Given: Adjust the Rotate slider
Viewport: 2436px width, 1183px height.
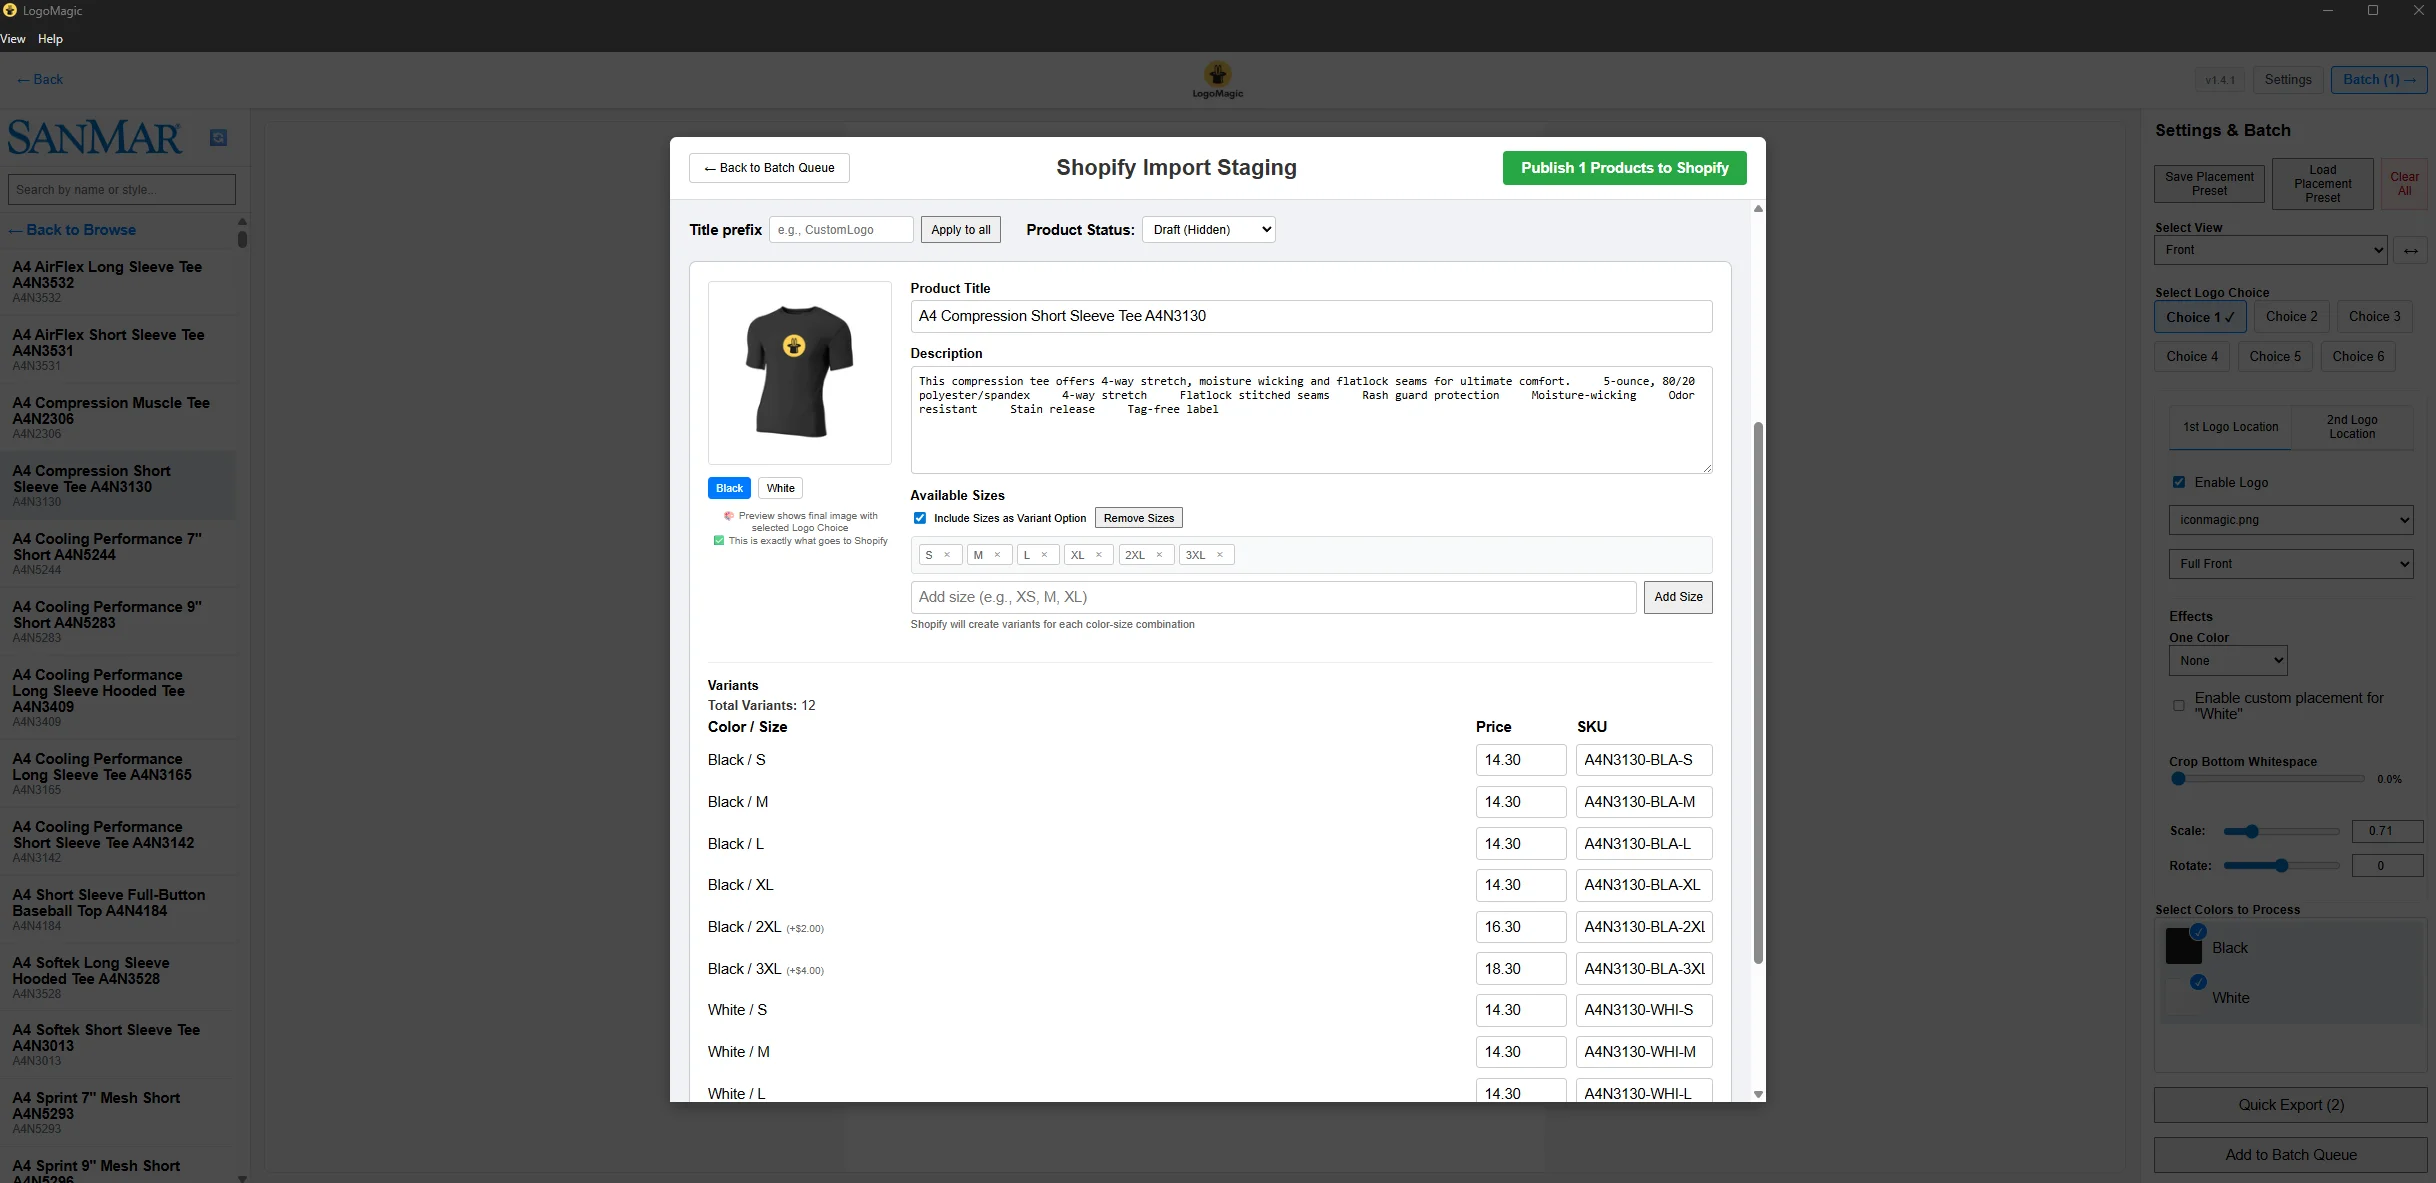Looking at the screenshot, I should [2281, 866].
